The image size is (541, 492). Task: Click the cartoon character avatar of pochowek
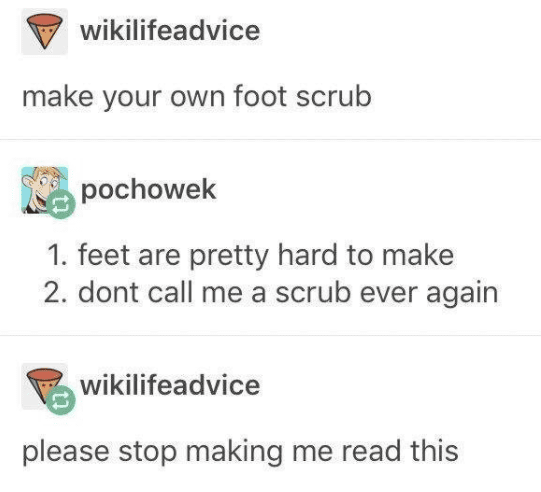point(45,190)
